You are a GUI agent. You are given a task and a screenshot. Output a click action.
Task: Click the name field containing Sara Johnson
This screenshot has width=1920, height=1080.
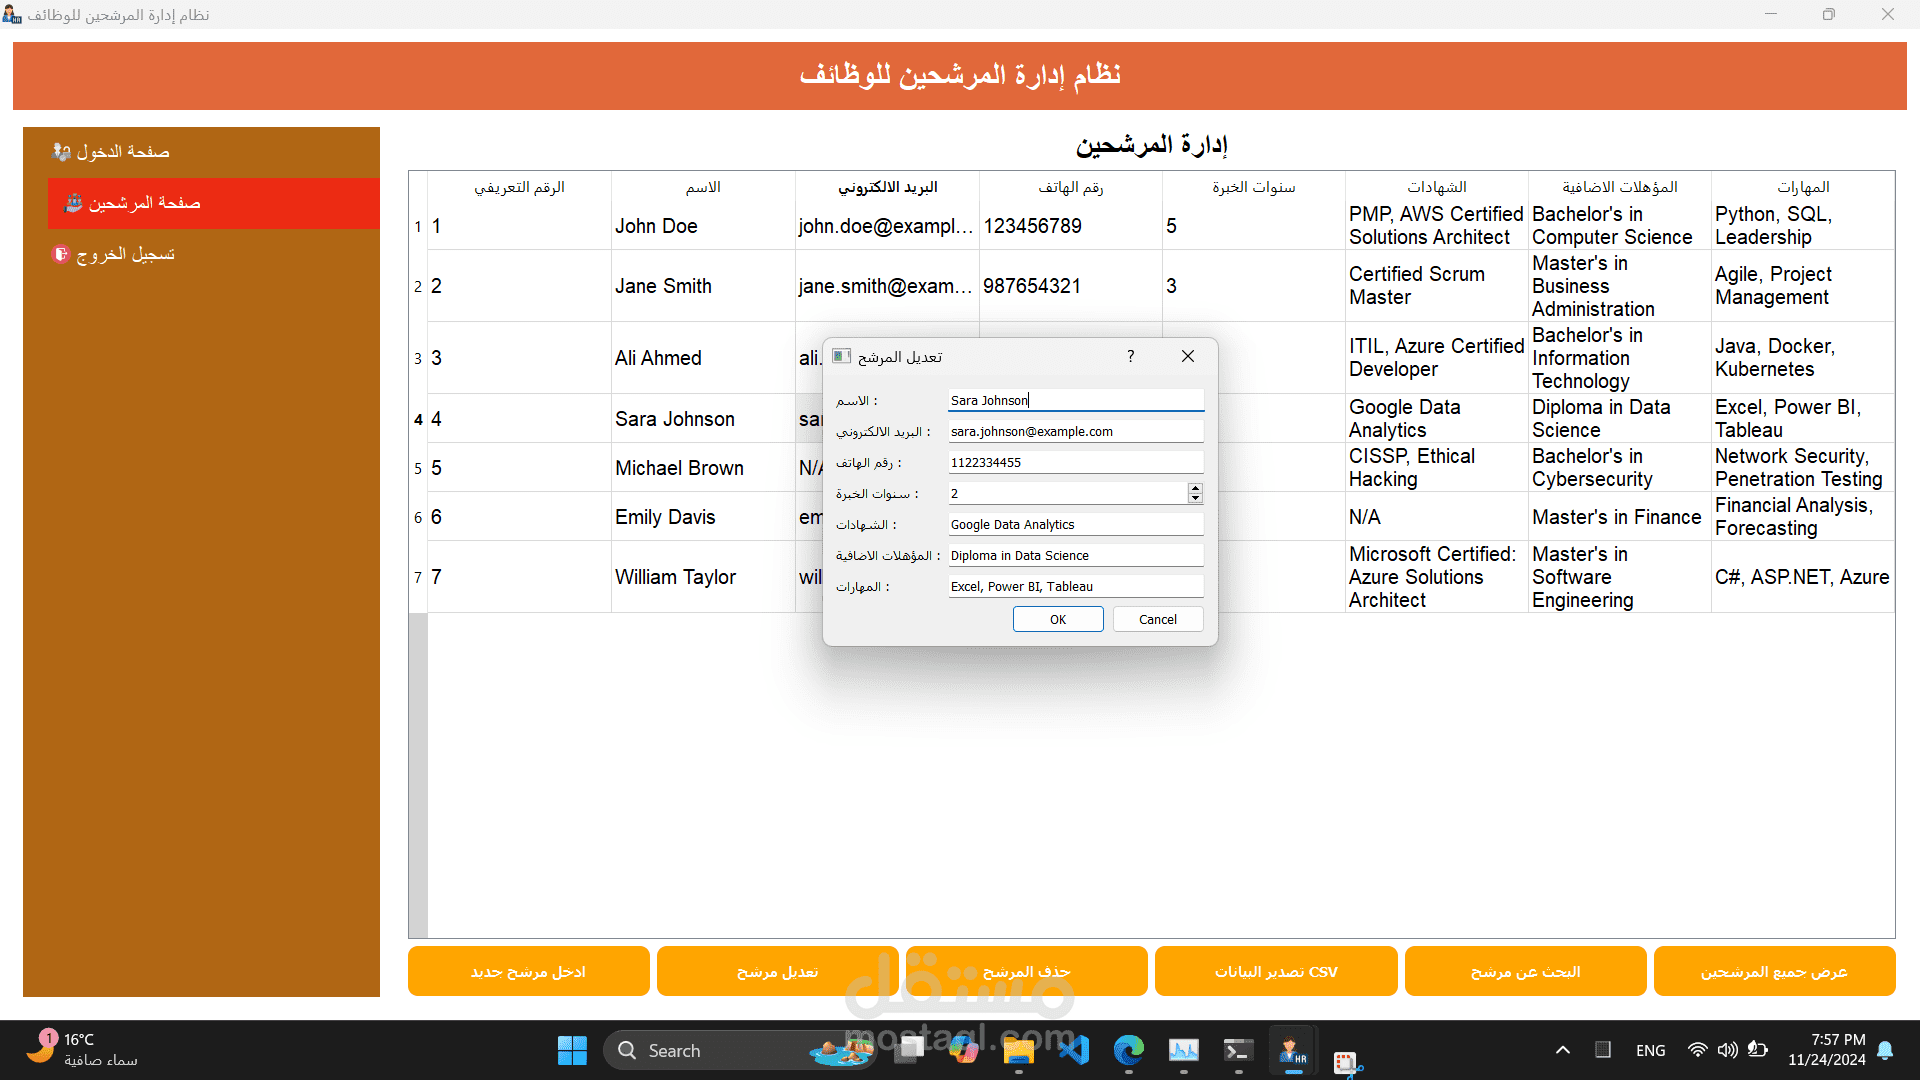tap(1075, 400)
